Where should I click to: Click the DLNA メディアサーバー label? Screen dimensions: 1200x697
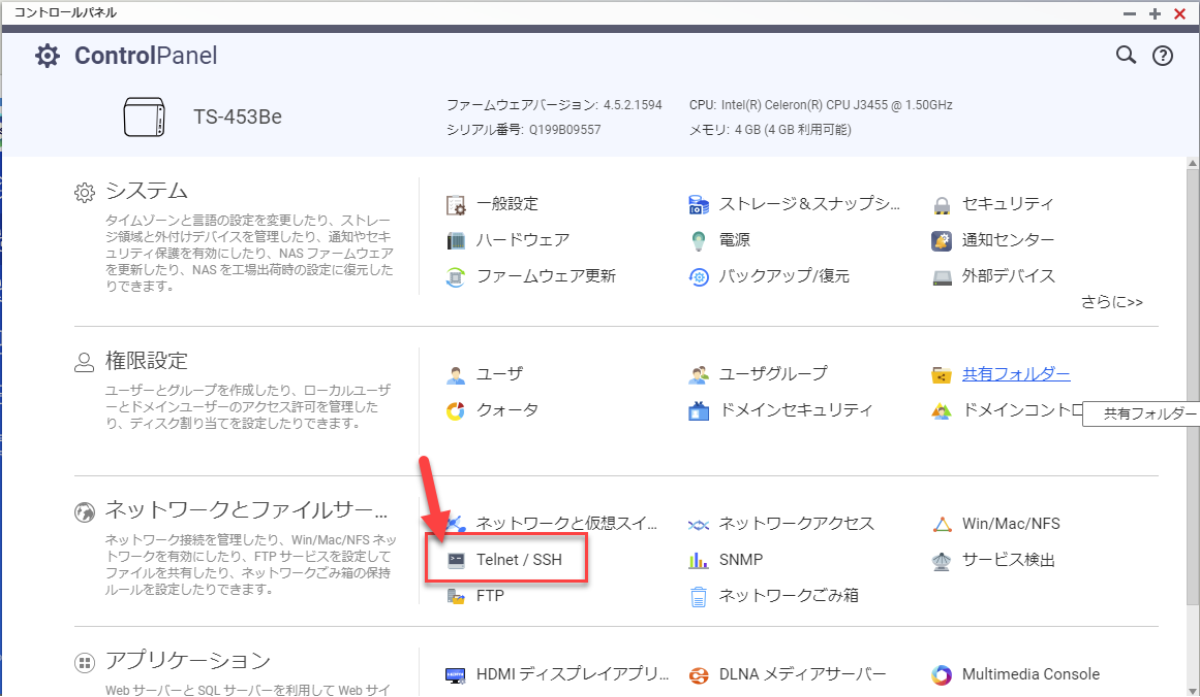click(x=803, y=675)
